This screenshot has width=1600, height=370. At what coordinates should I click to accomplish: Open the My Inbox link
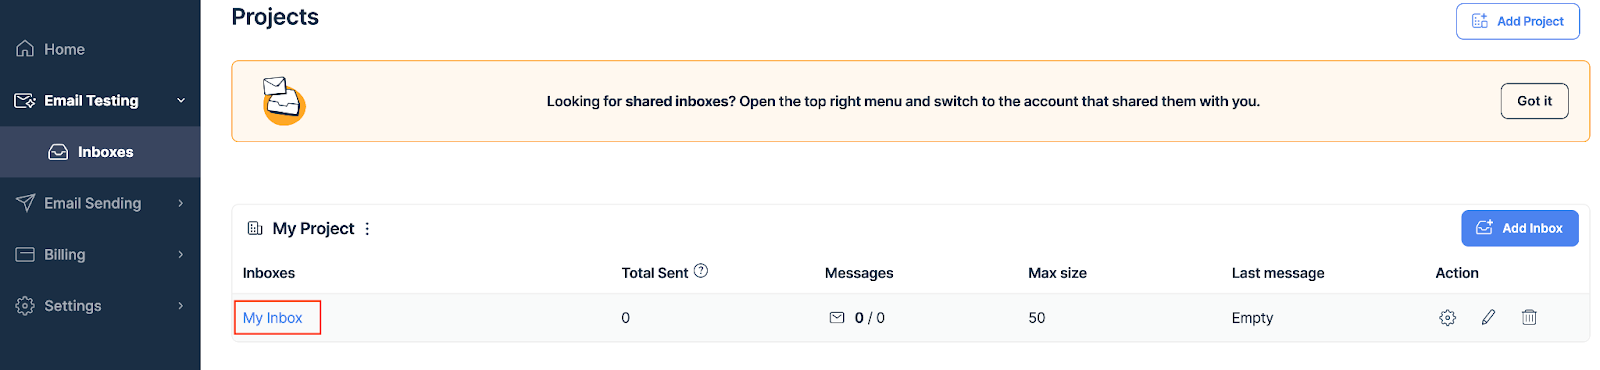coord(272,318)
